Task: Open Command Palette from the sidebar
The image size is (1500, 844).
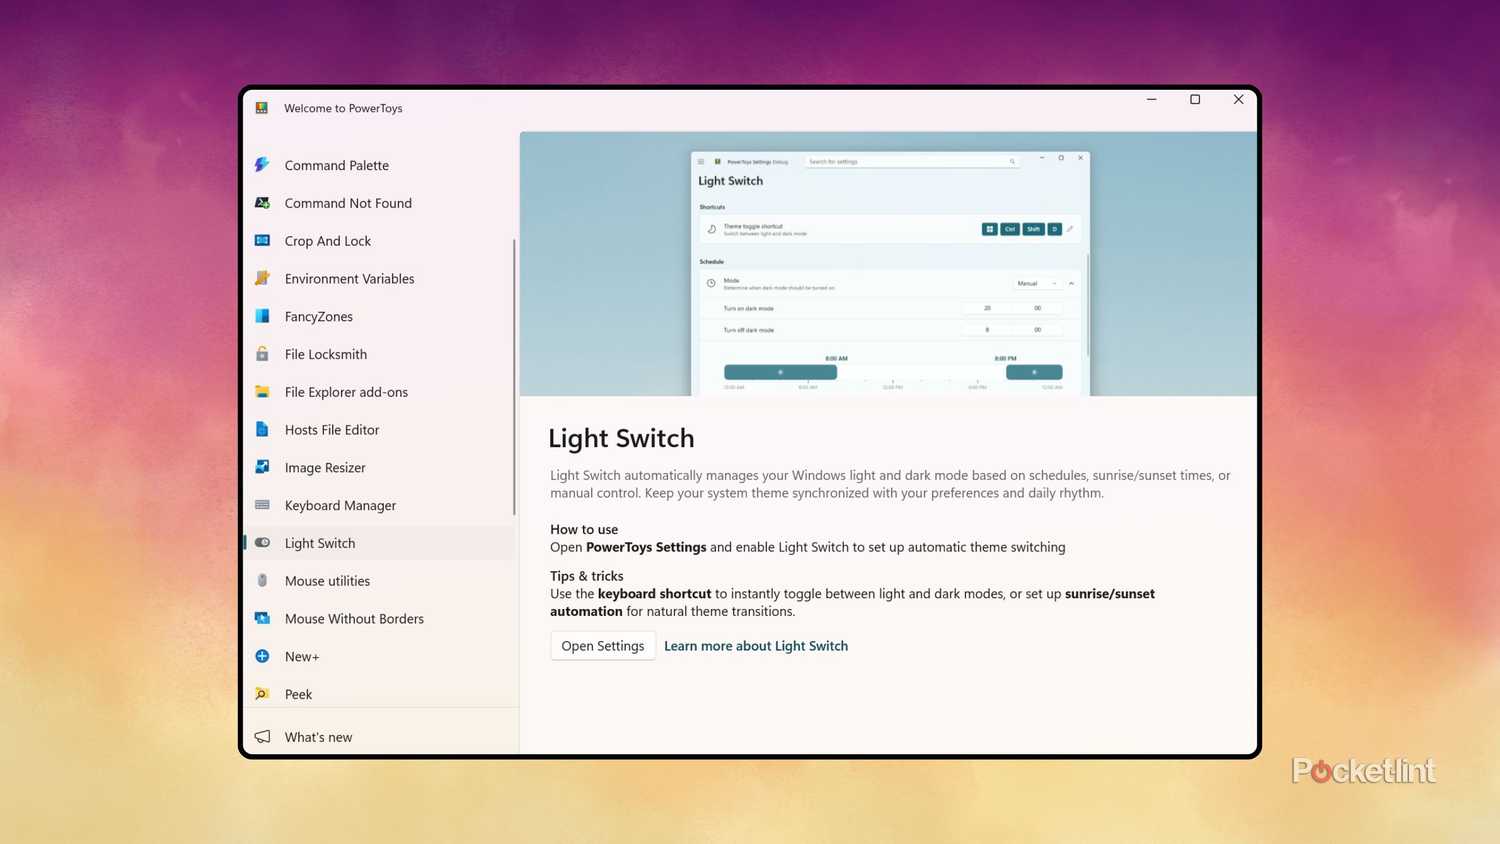Action: coord(336,165)
